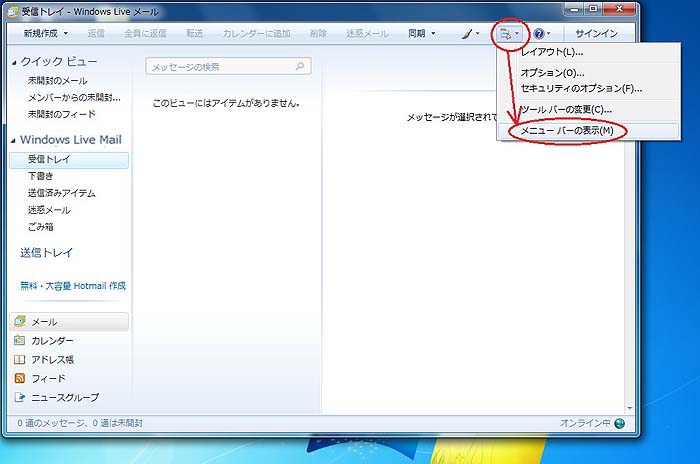
Task: Click the 無料・大容量 Hotmail 作成 link
Action: (x=73, y=286)
